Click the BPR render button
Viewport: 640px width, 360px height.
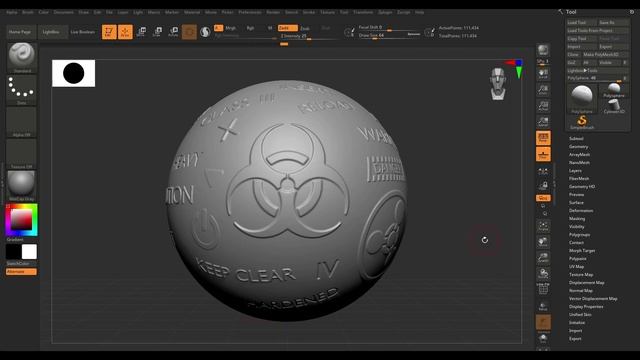coord(543,50)
